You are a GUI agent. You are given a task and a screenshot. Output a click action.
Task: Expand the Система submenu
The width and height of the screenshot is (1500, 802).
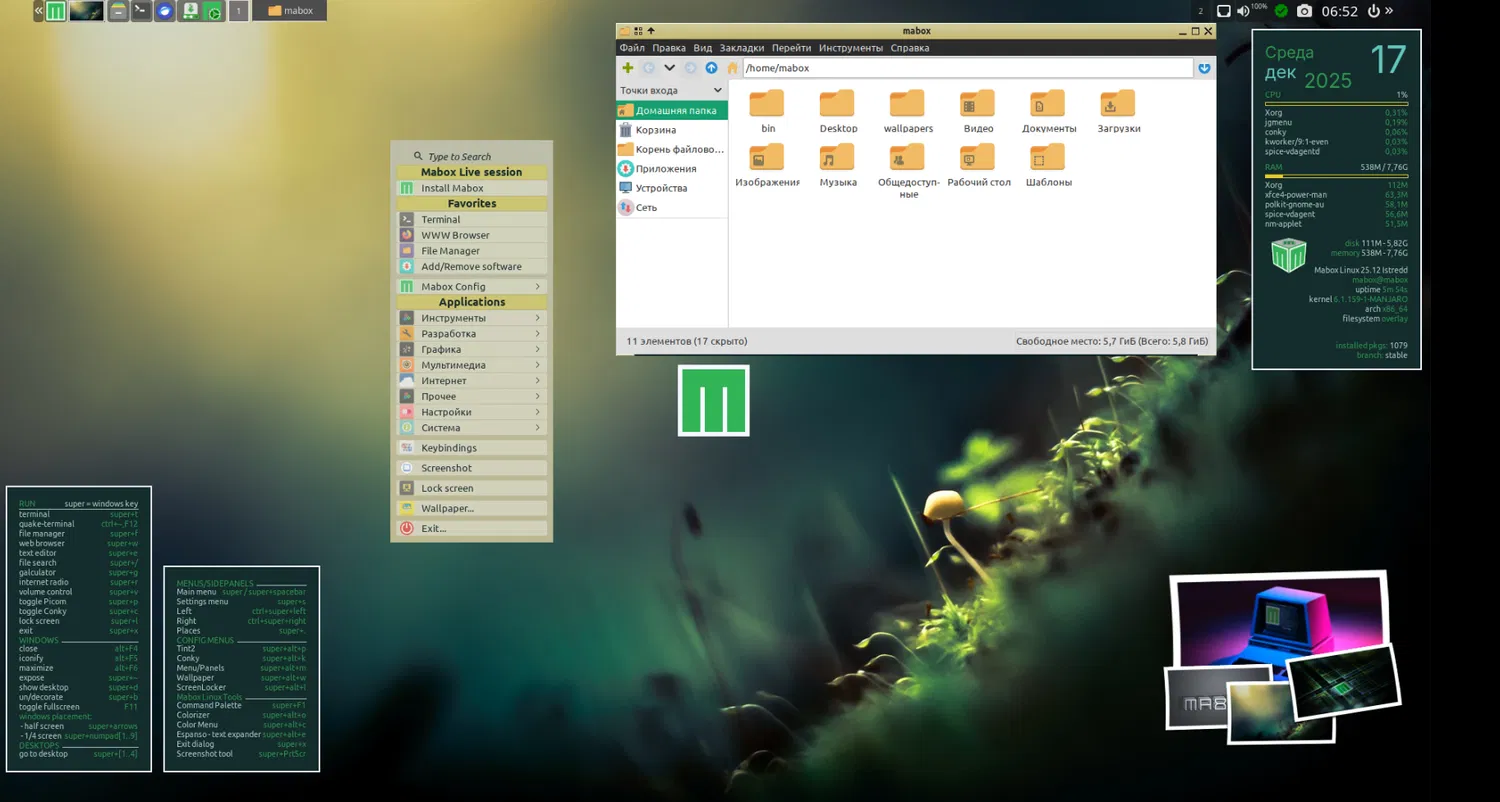coord(472,428)
